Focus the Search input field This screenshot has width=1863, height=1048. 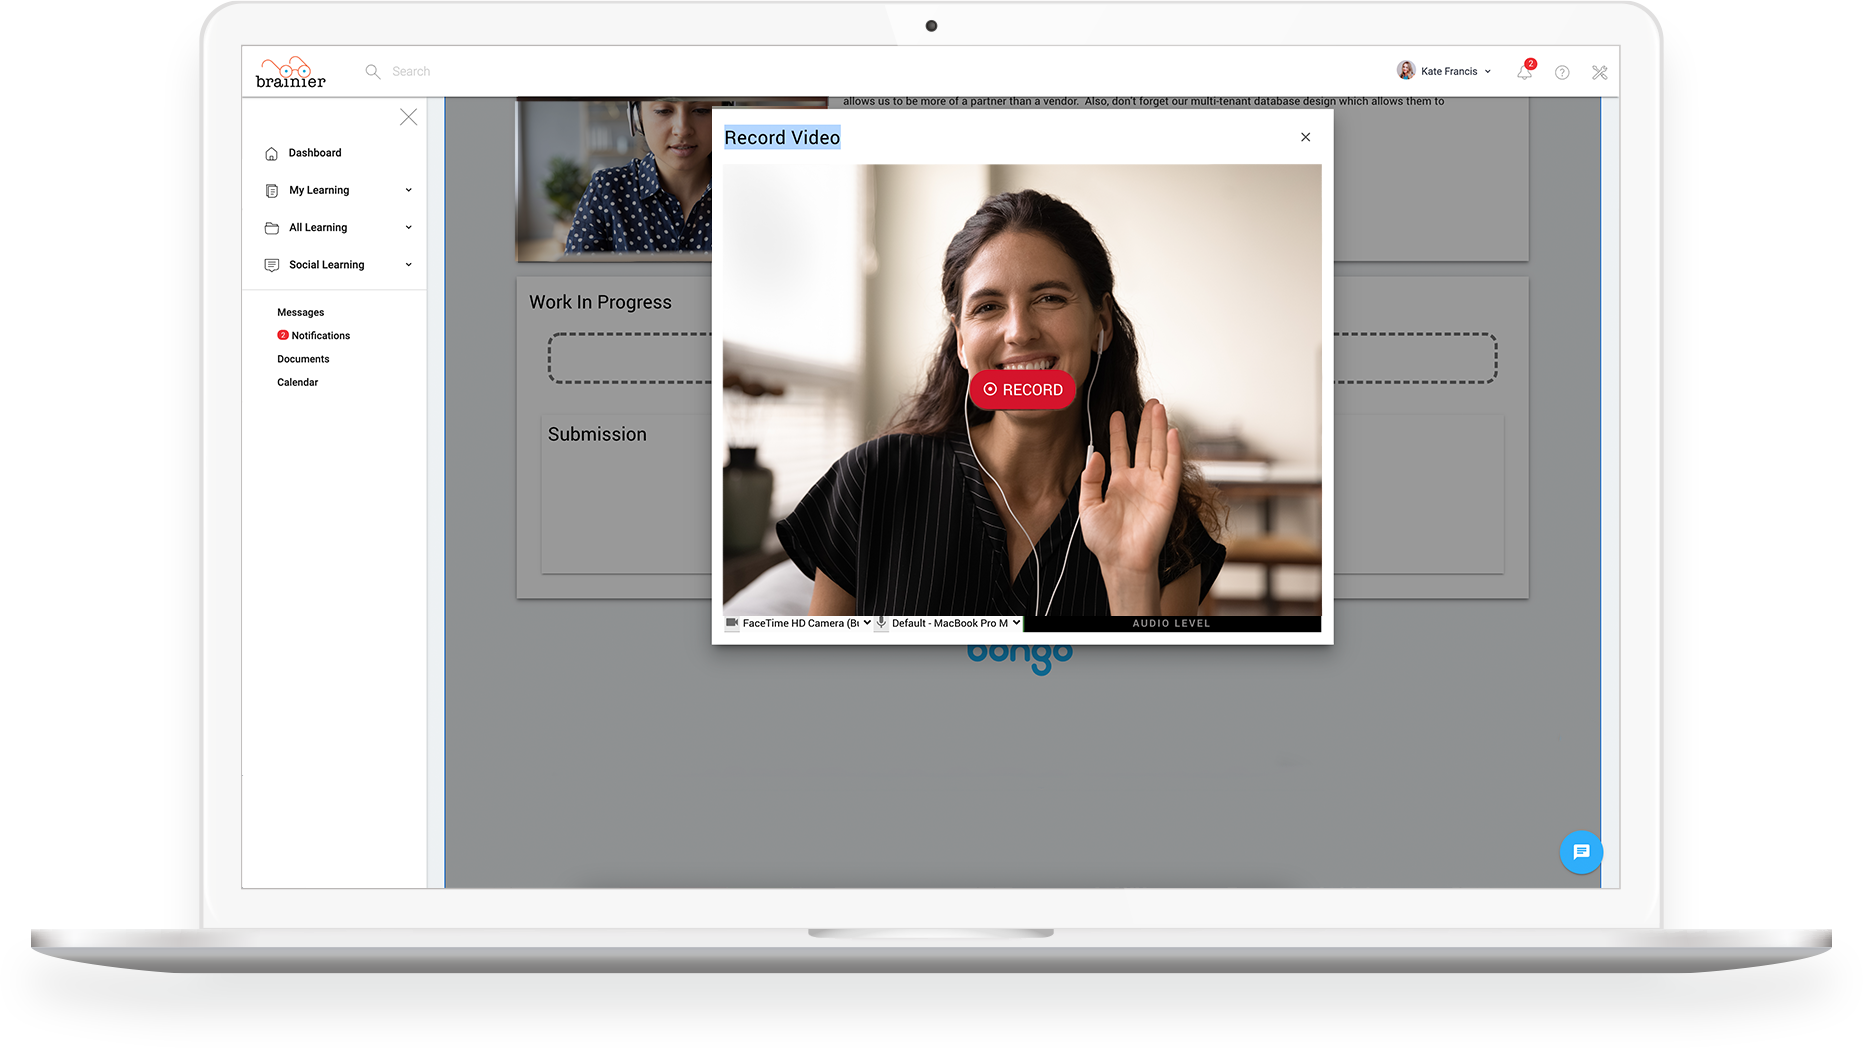tap(411, 71)
